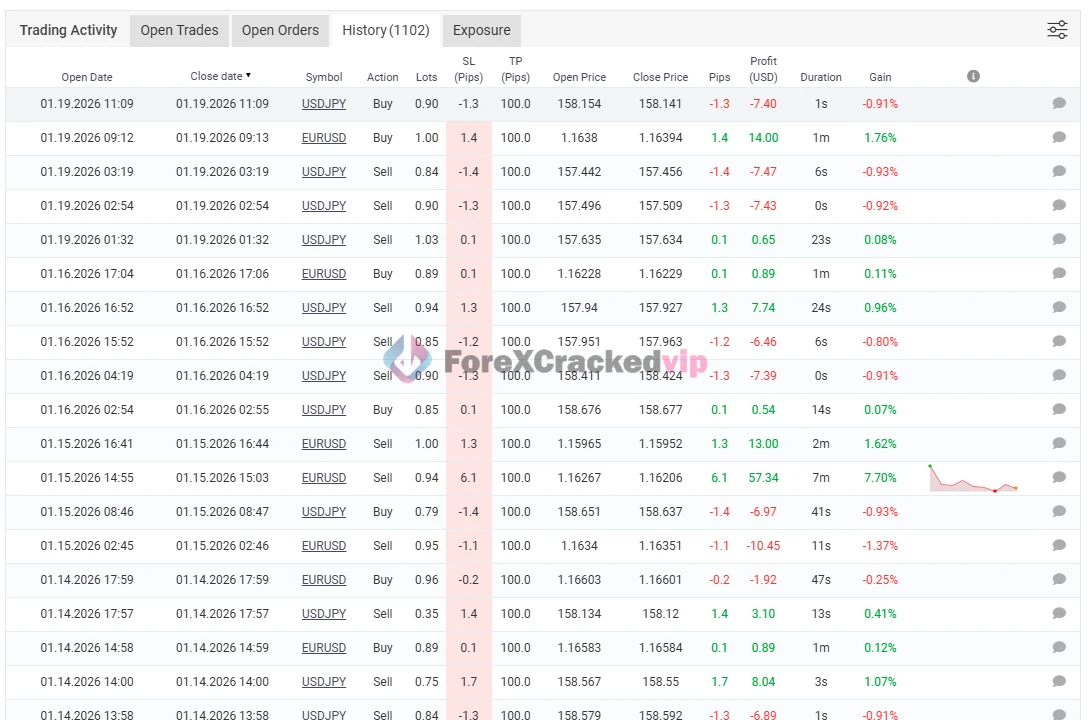
Task: Sort table by Gain column header
Action: pyautogui.click(x=880, y=77)
